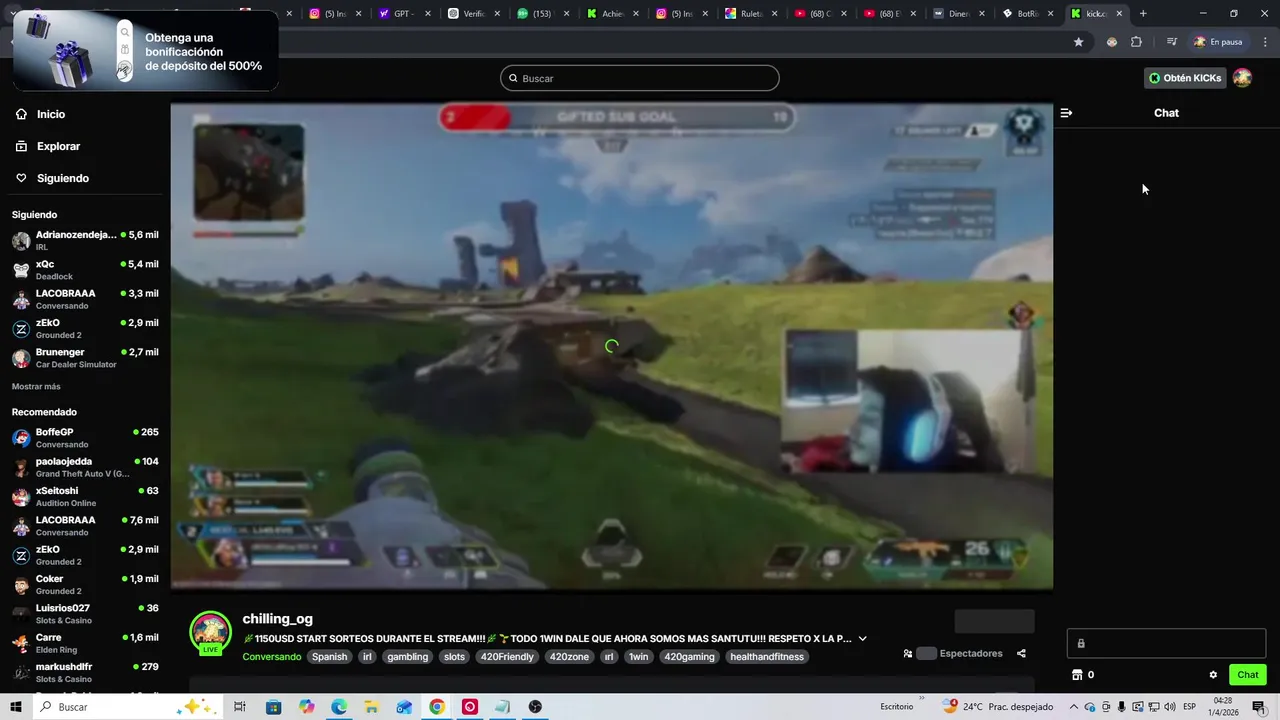Expand the stream title chevron
The height and width of the screenshot is (720, 1280).
863,639
